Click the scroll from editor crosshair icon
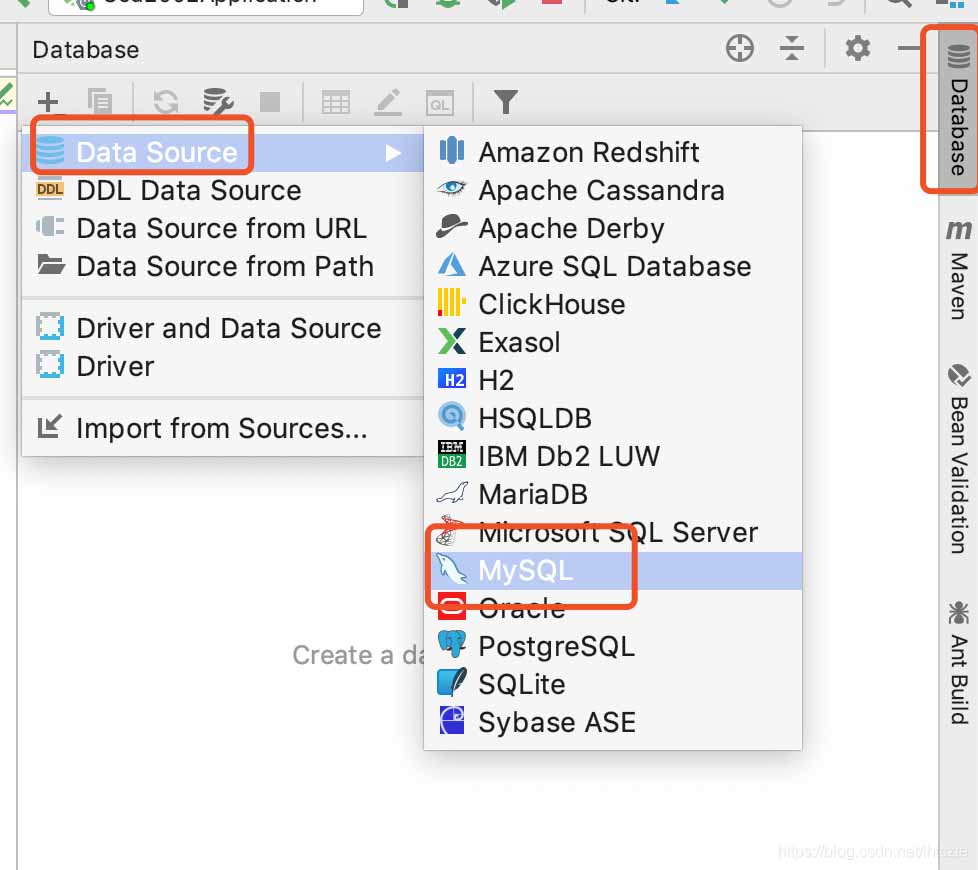The height and width of the screenshot is (870, 978). point(740,48)
